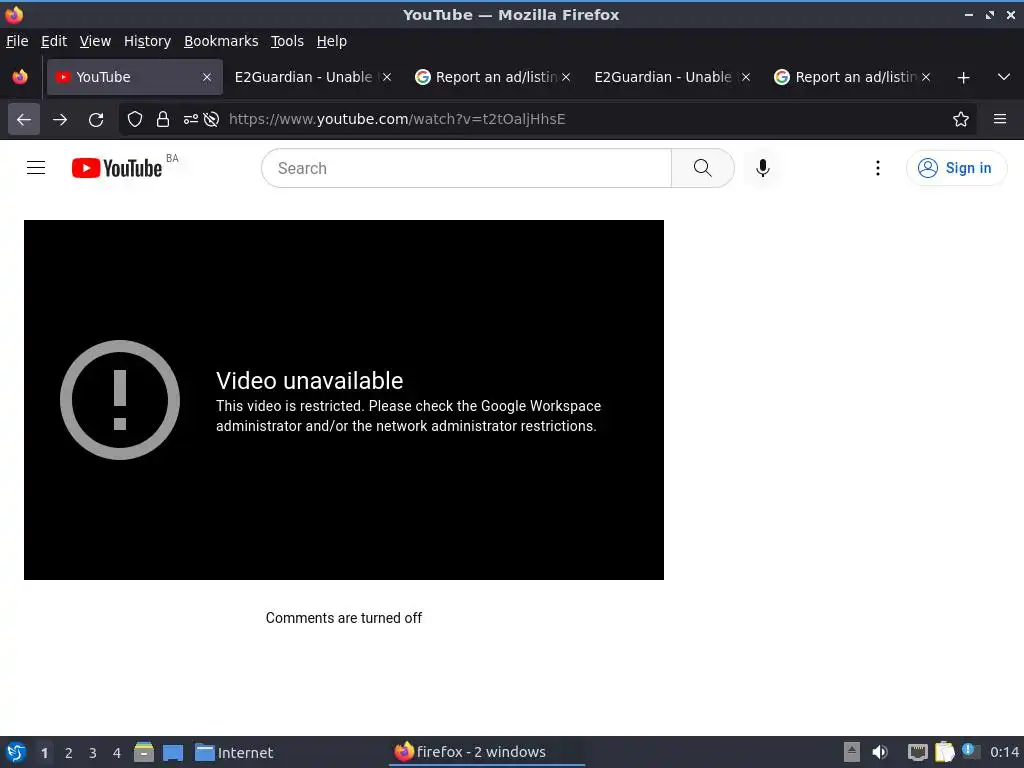The width and height of the screenshot is (1024, 768).
Task: Show site security padlock info
Action: (163, 119)
